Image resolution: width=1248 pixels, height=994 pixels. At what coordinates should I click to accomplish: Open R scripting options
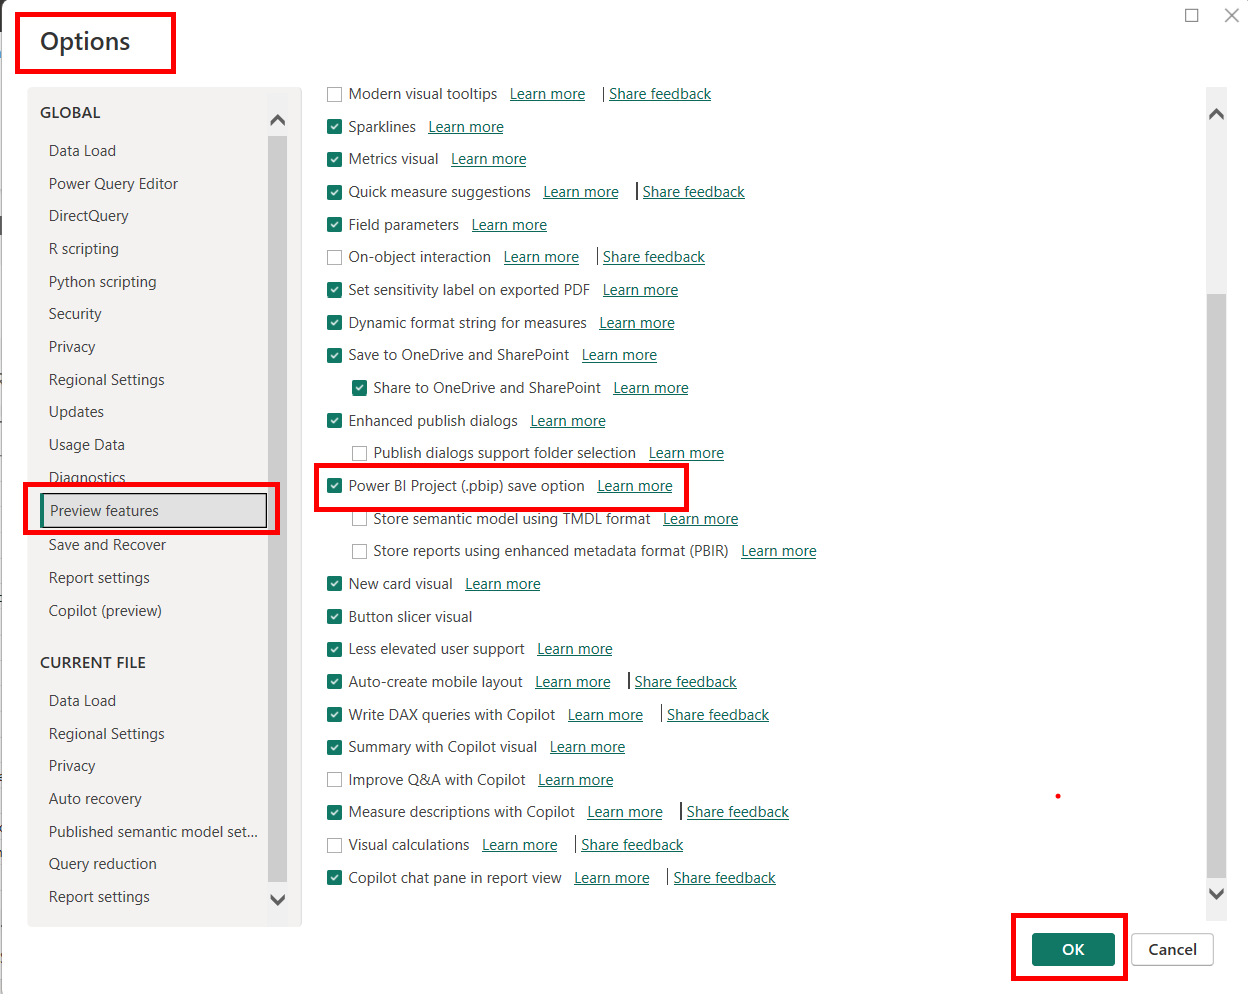pos(83,249)
